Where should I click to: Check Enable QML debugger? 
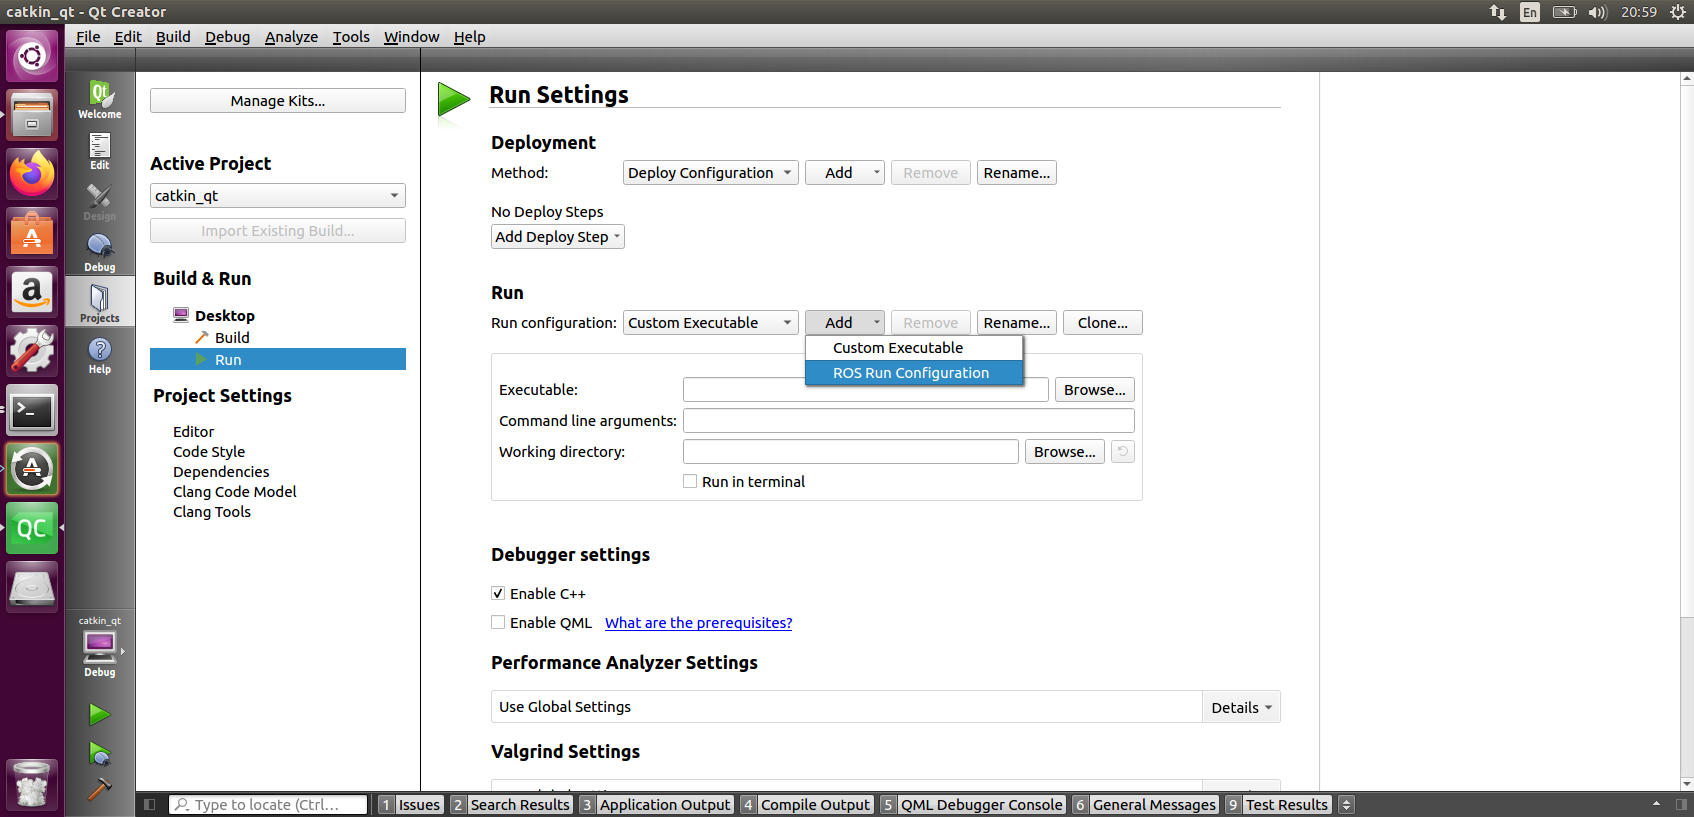pos(498,622)
